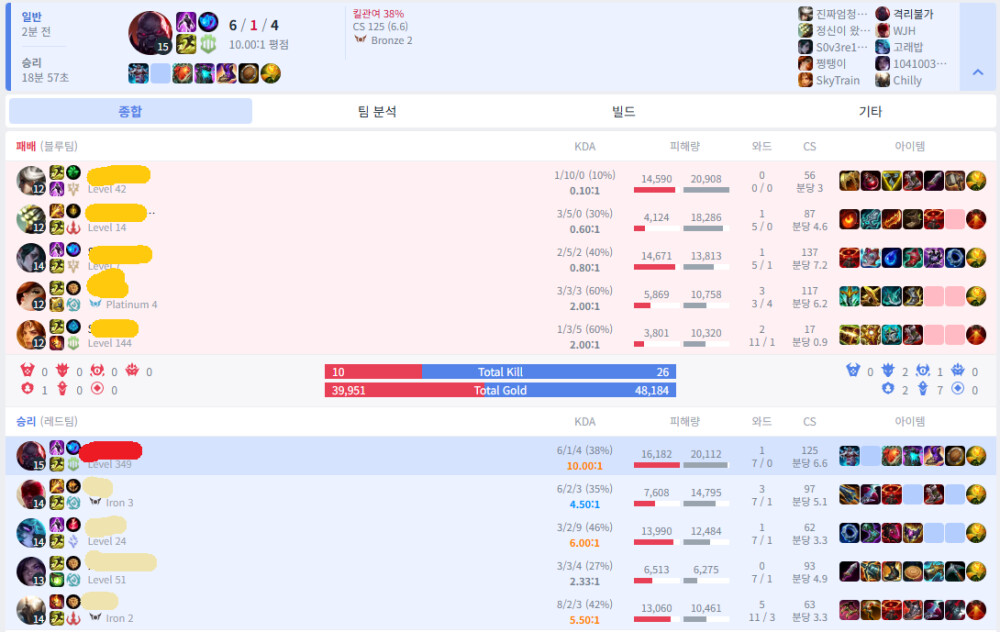Click the Total Gold comparison bar
The image size is (1000, 632).
pyautogui.click(x=500, y=390)
